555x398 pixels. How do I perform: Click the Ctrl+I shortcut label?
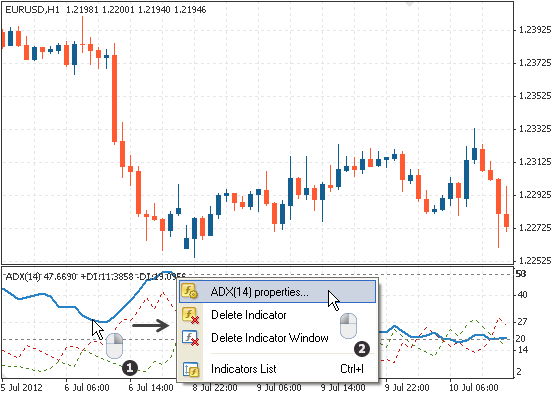351,369
